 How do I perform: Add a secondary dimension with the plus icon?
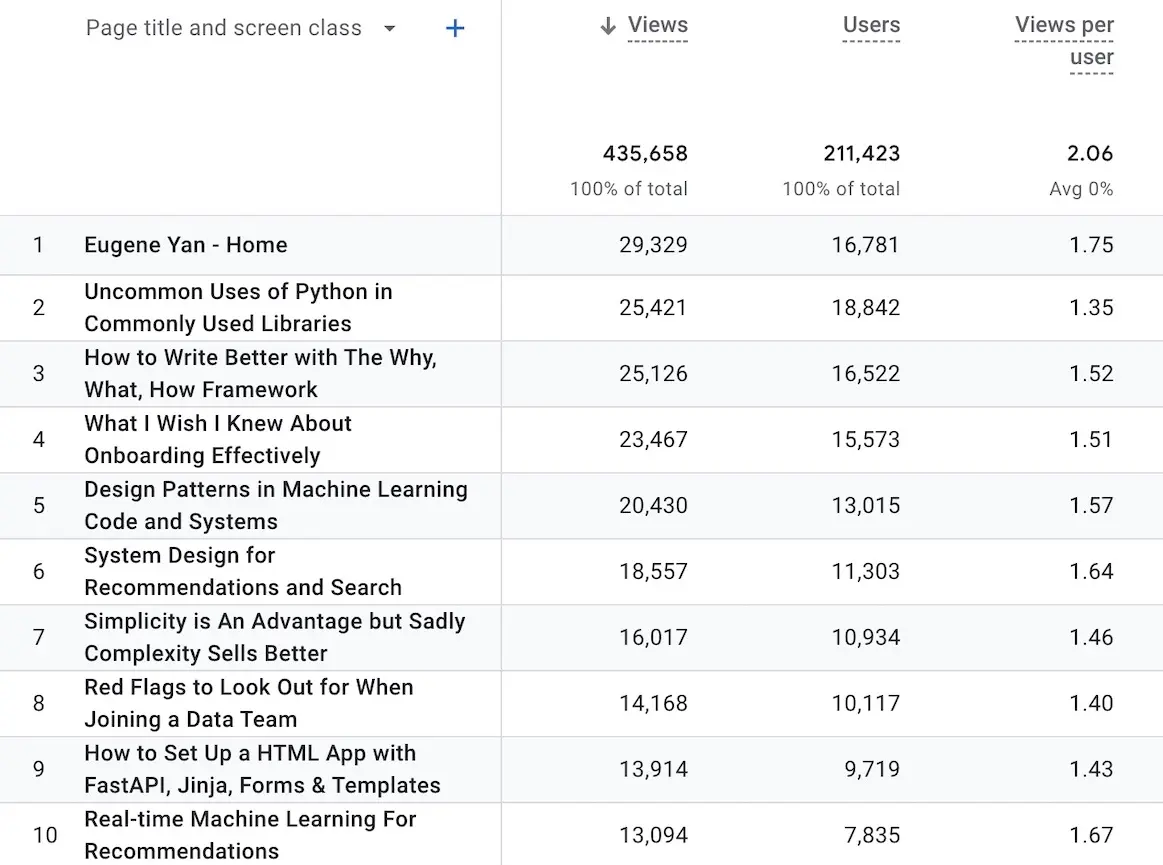(x=455, y=29)
